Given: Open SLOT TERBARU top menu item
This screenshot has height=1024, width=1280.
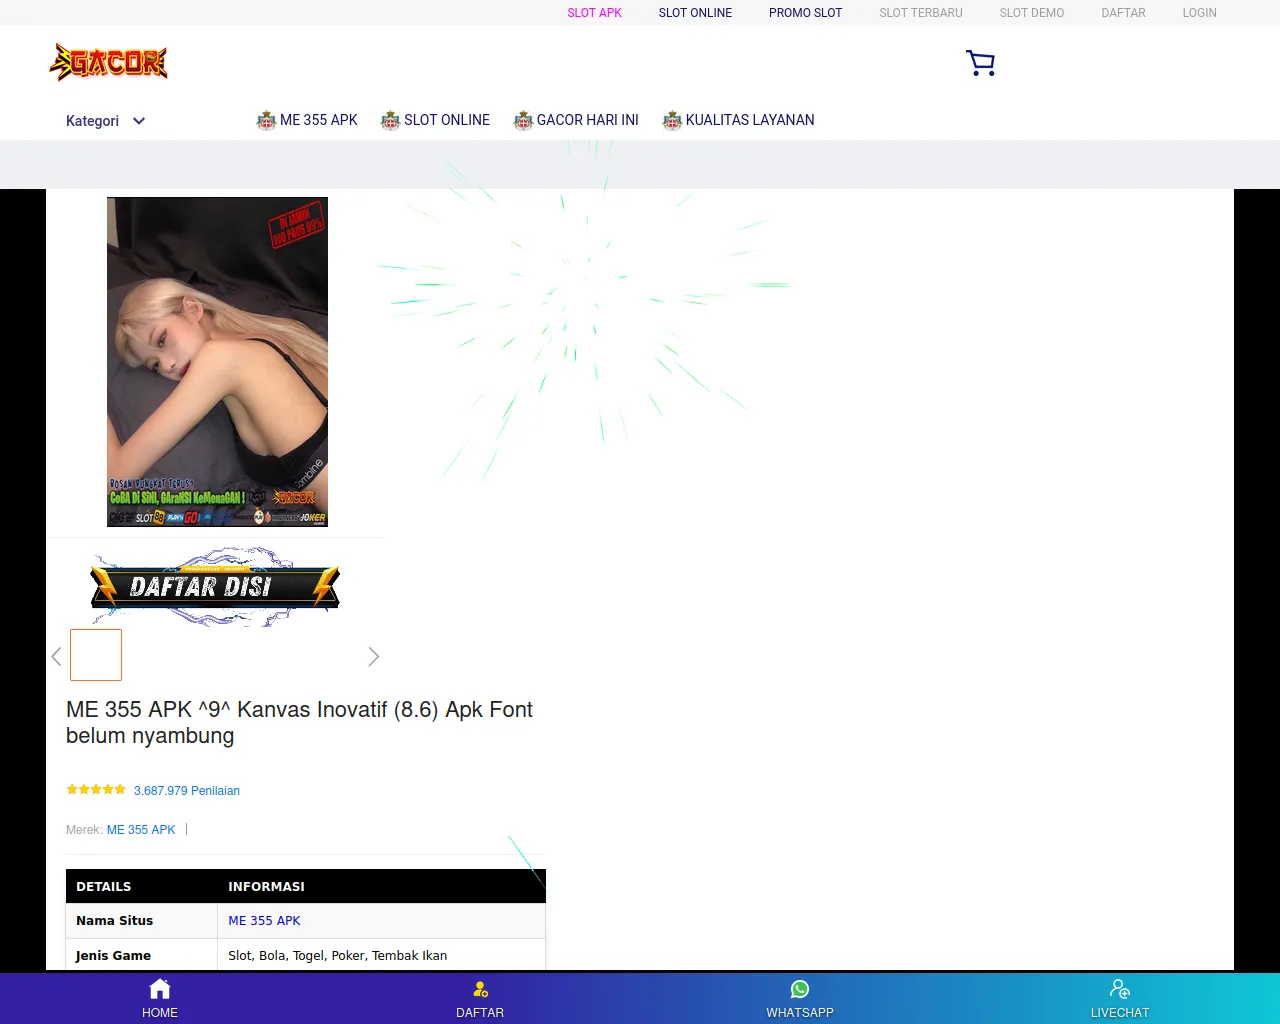Looking at the screenshot, I should [921, 13].
